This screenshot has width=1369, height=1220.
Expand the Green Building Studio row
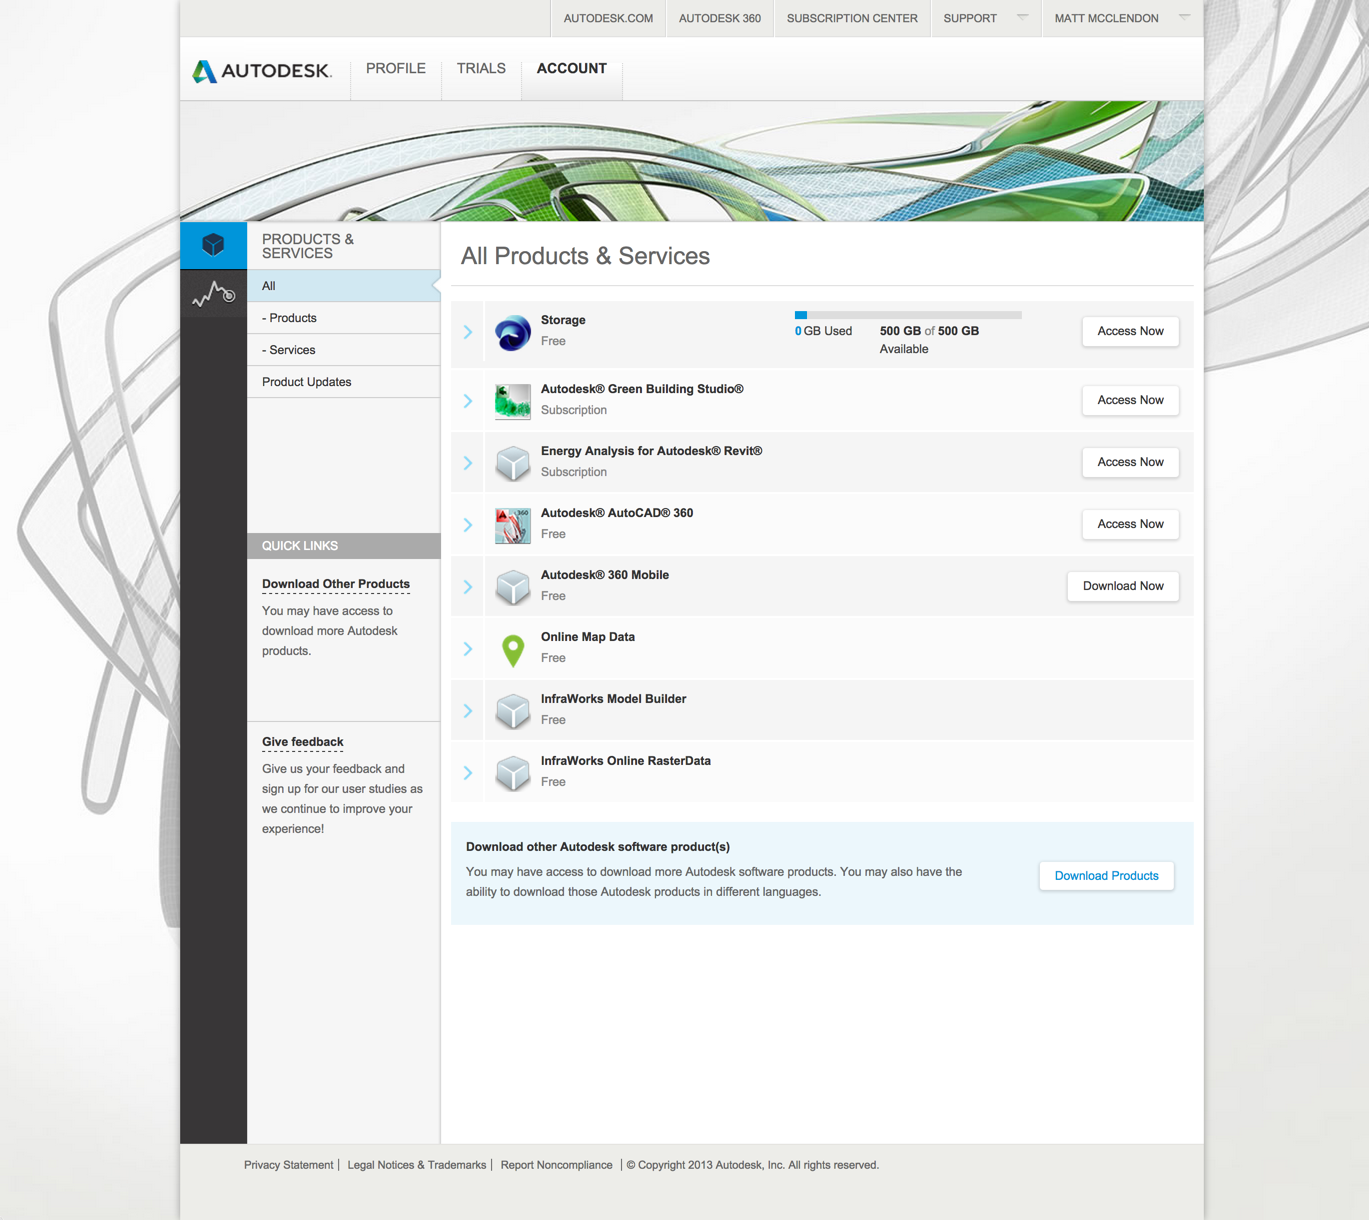click(468, 401)
